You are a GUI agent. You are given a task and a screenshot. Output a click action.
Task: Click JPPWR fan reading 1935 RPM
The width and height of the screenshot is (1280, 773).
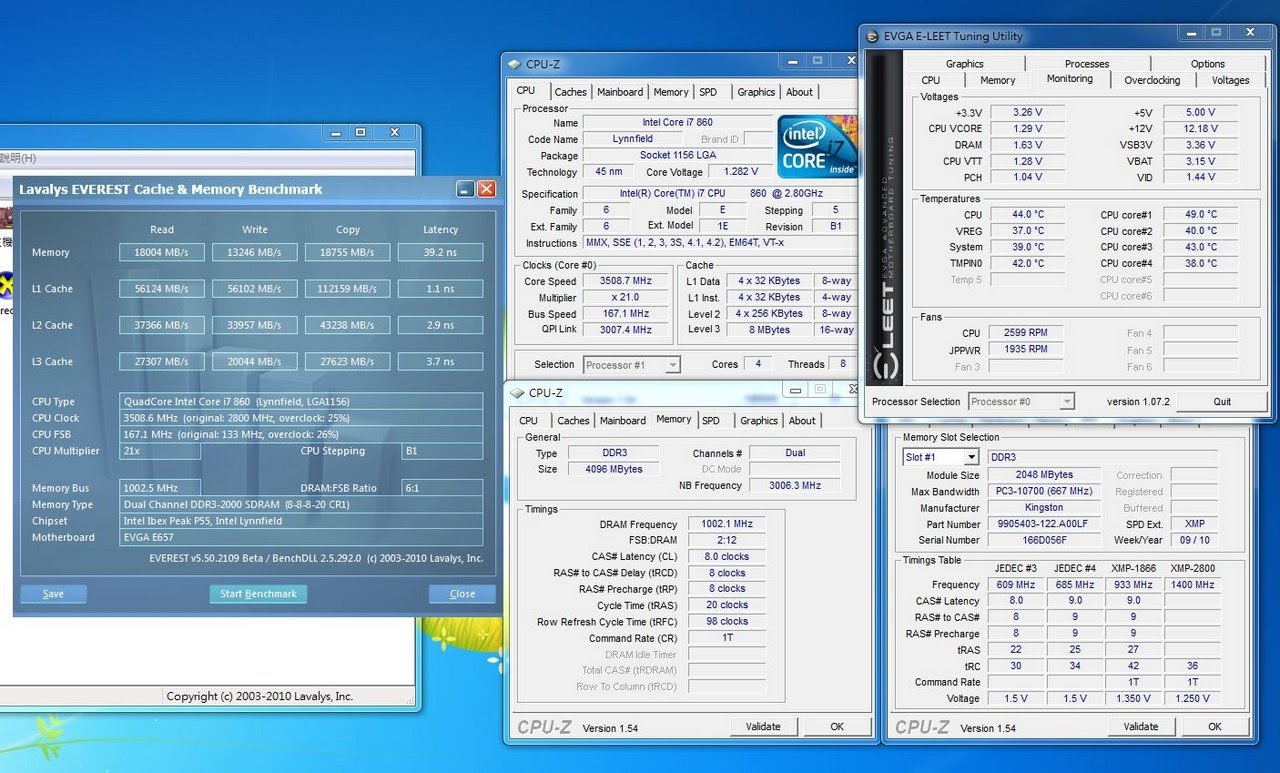1027,349
